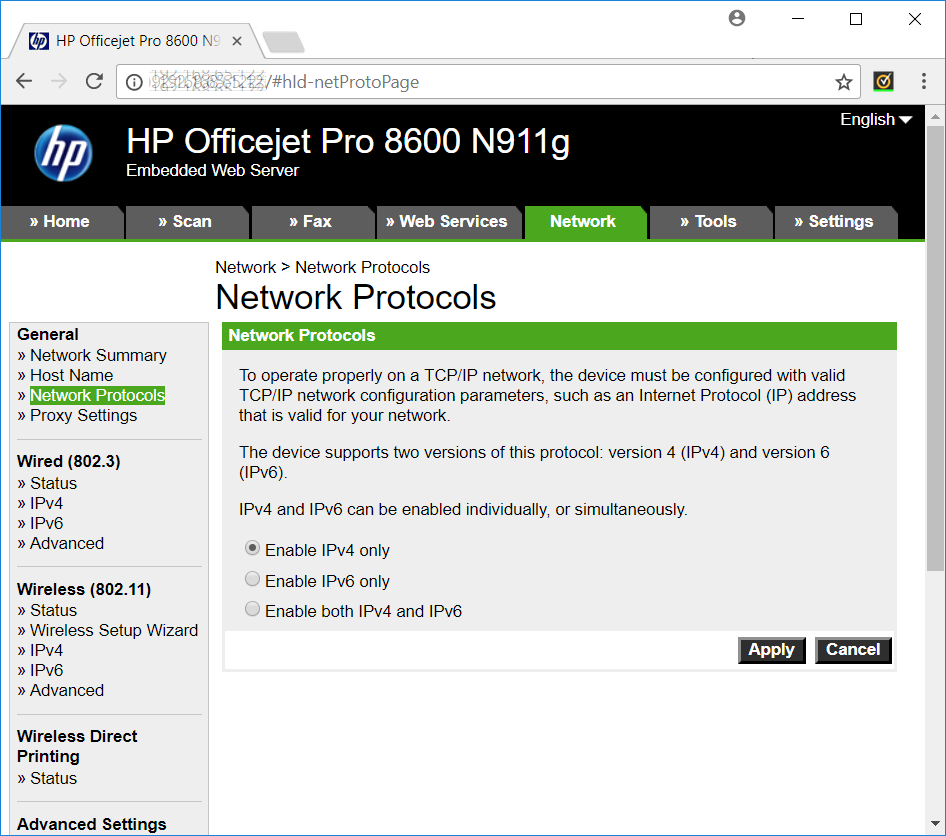Click the scrollbar up arrow
The width and height of the screenshot is (946, 836).
coord(935,116)
